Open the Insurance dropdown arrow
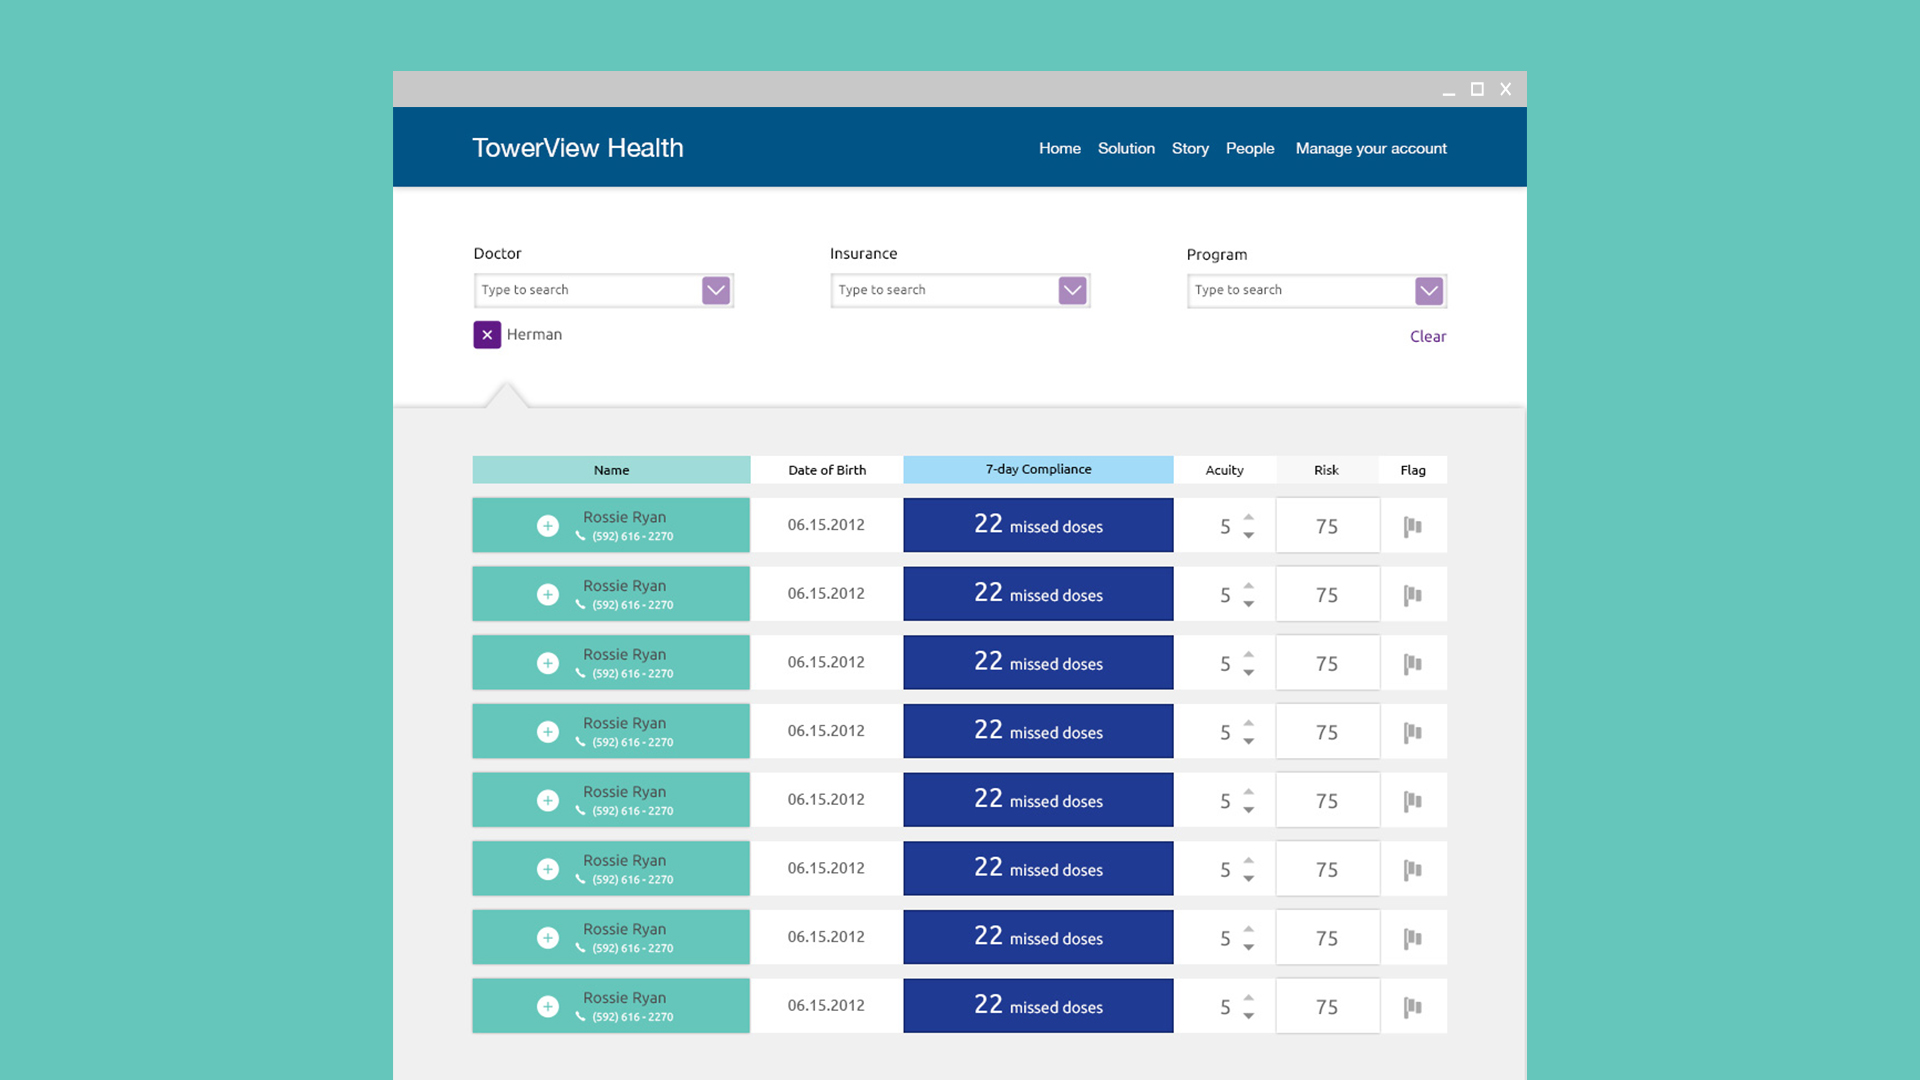 point(1072,291)
